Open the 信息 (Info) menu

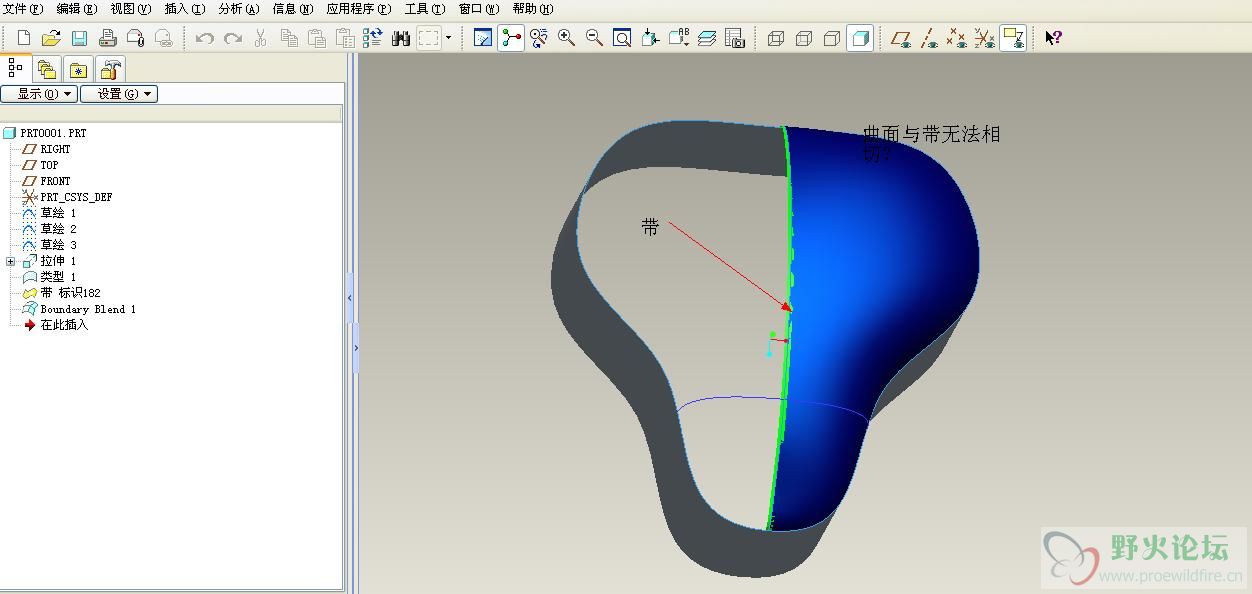click(x=293, y=9)
